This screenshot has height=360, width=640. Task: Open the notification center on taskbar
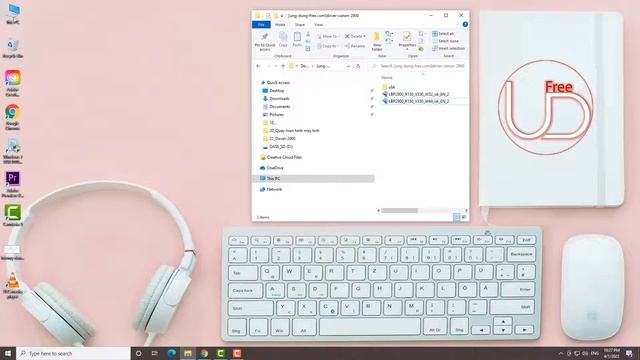[629, 353]
